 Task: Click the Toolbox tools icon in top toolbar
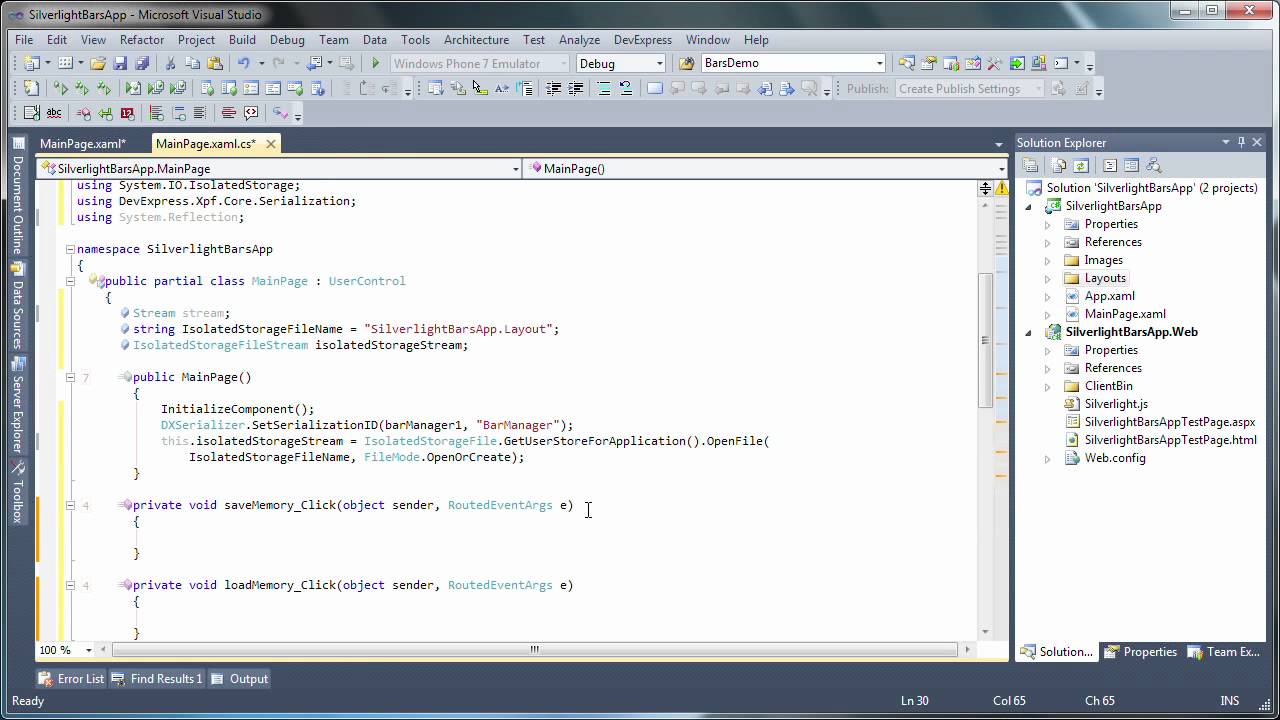tap(994, 63)
